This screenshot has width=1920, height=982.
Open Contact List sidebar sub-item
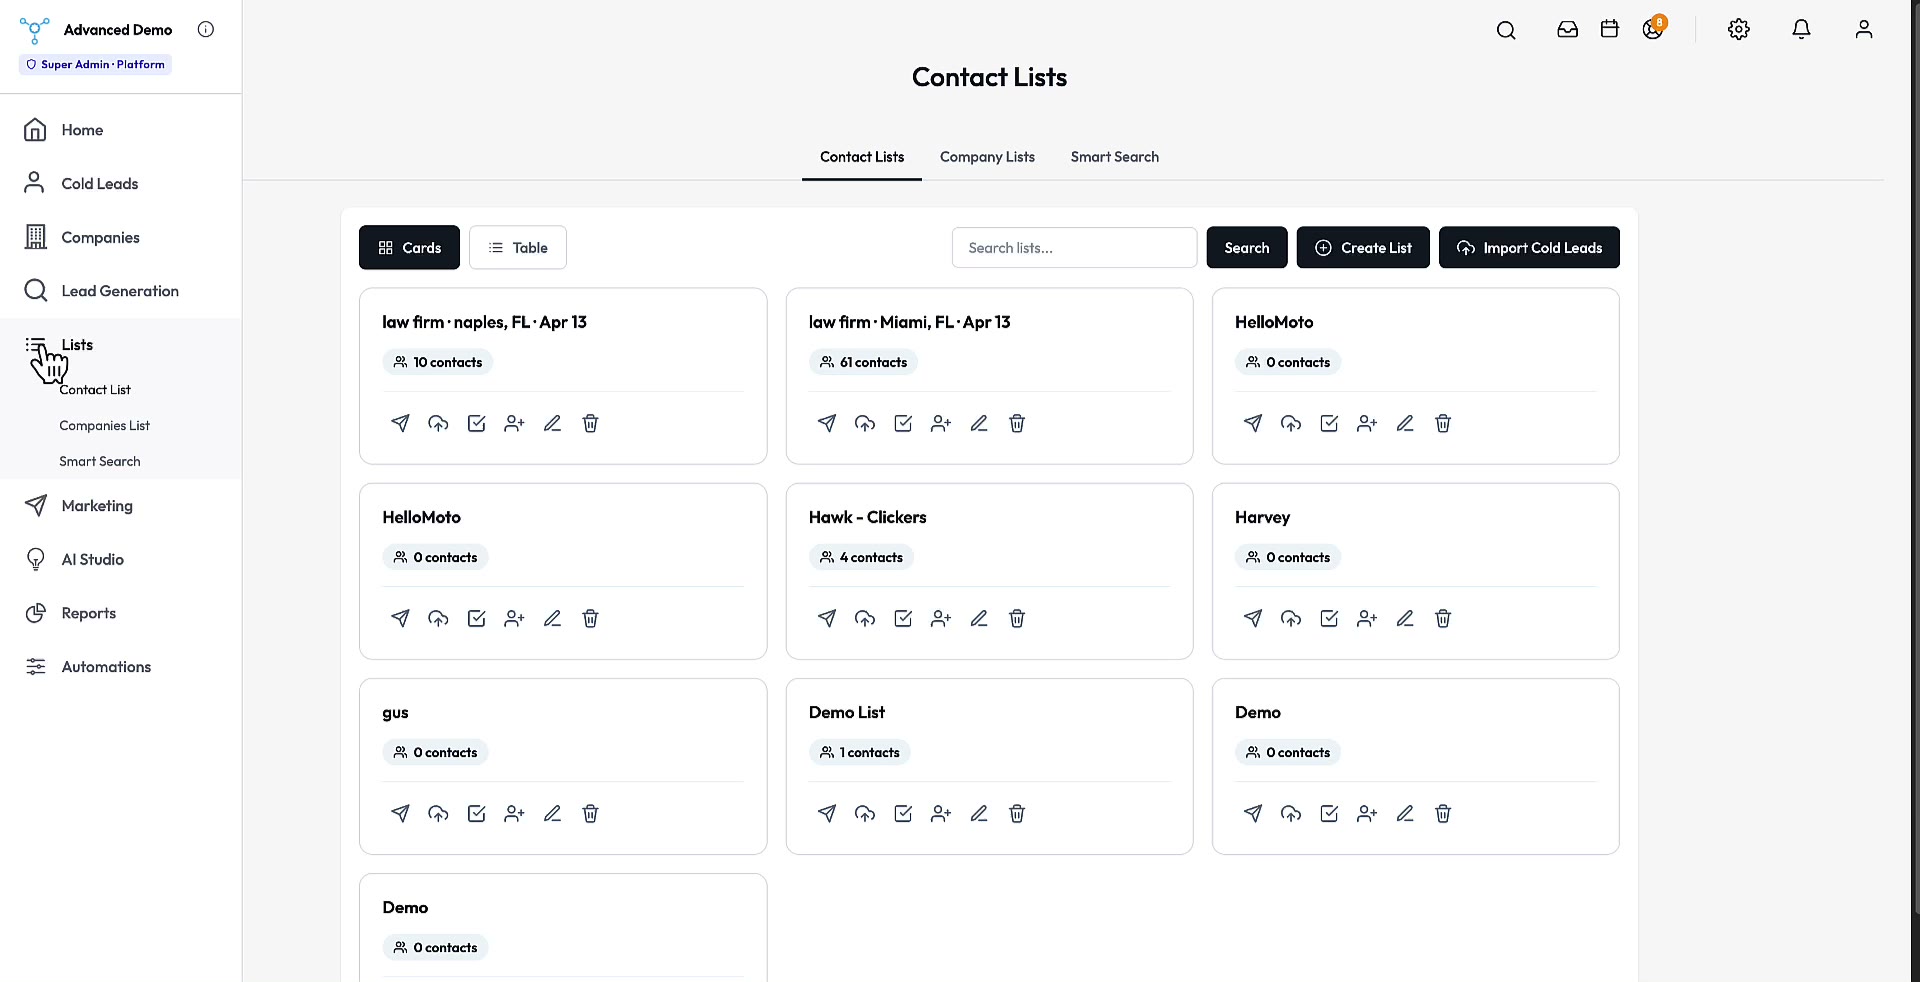pos(95,390)
